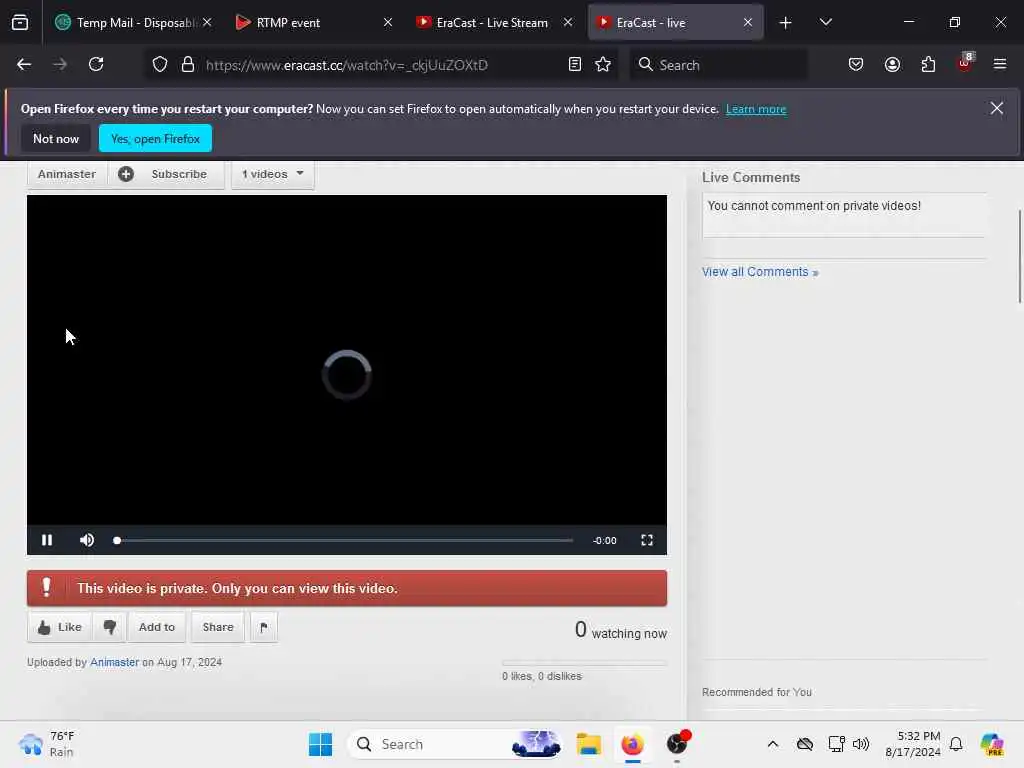Open the Windows Start menu
This screenshot has height=768, width=1024.
coord(320,744)
